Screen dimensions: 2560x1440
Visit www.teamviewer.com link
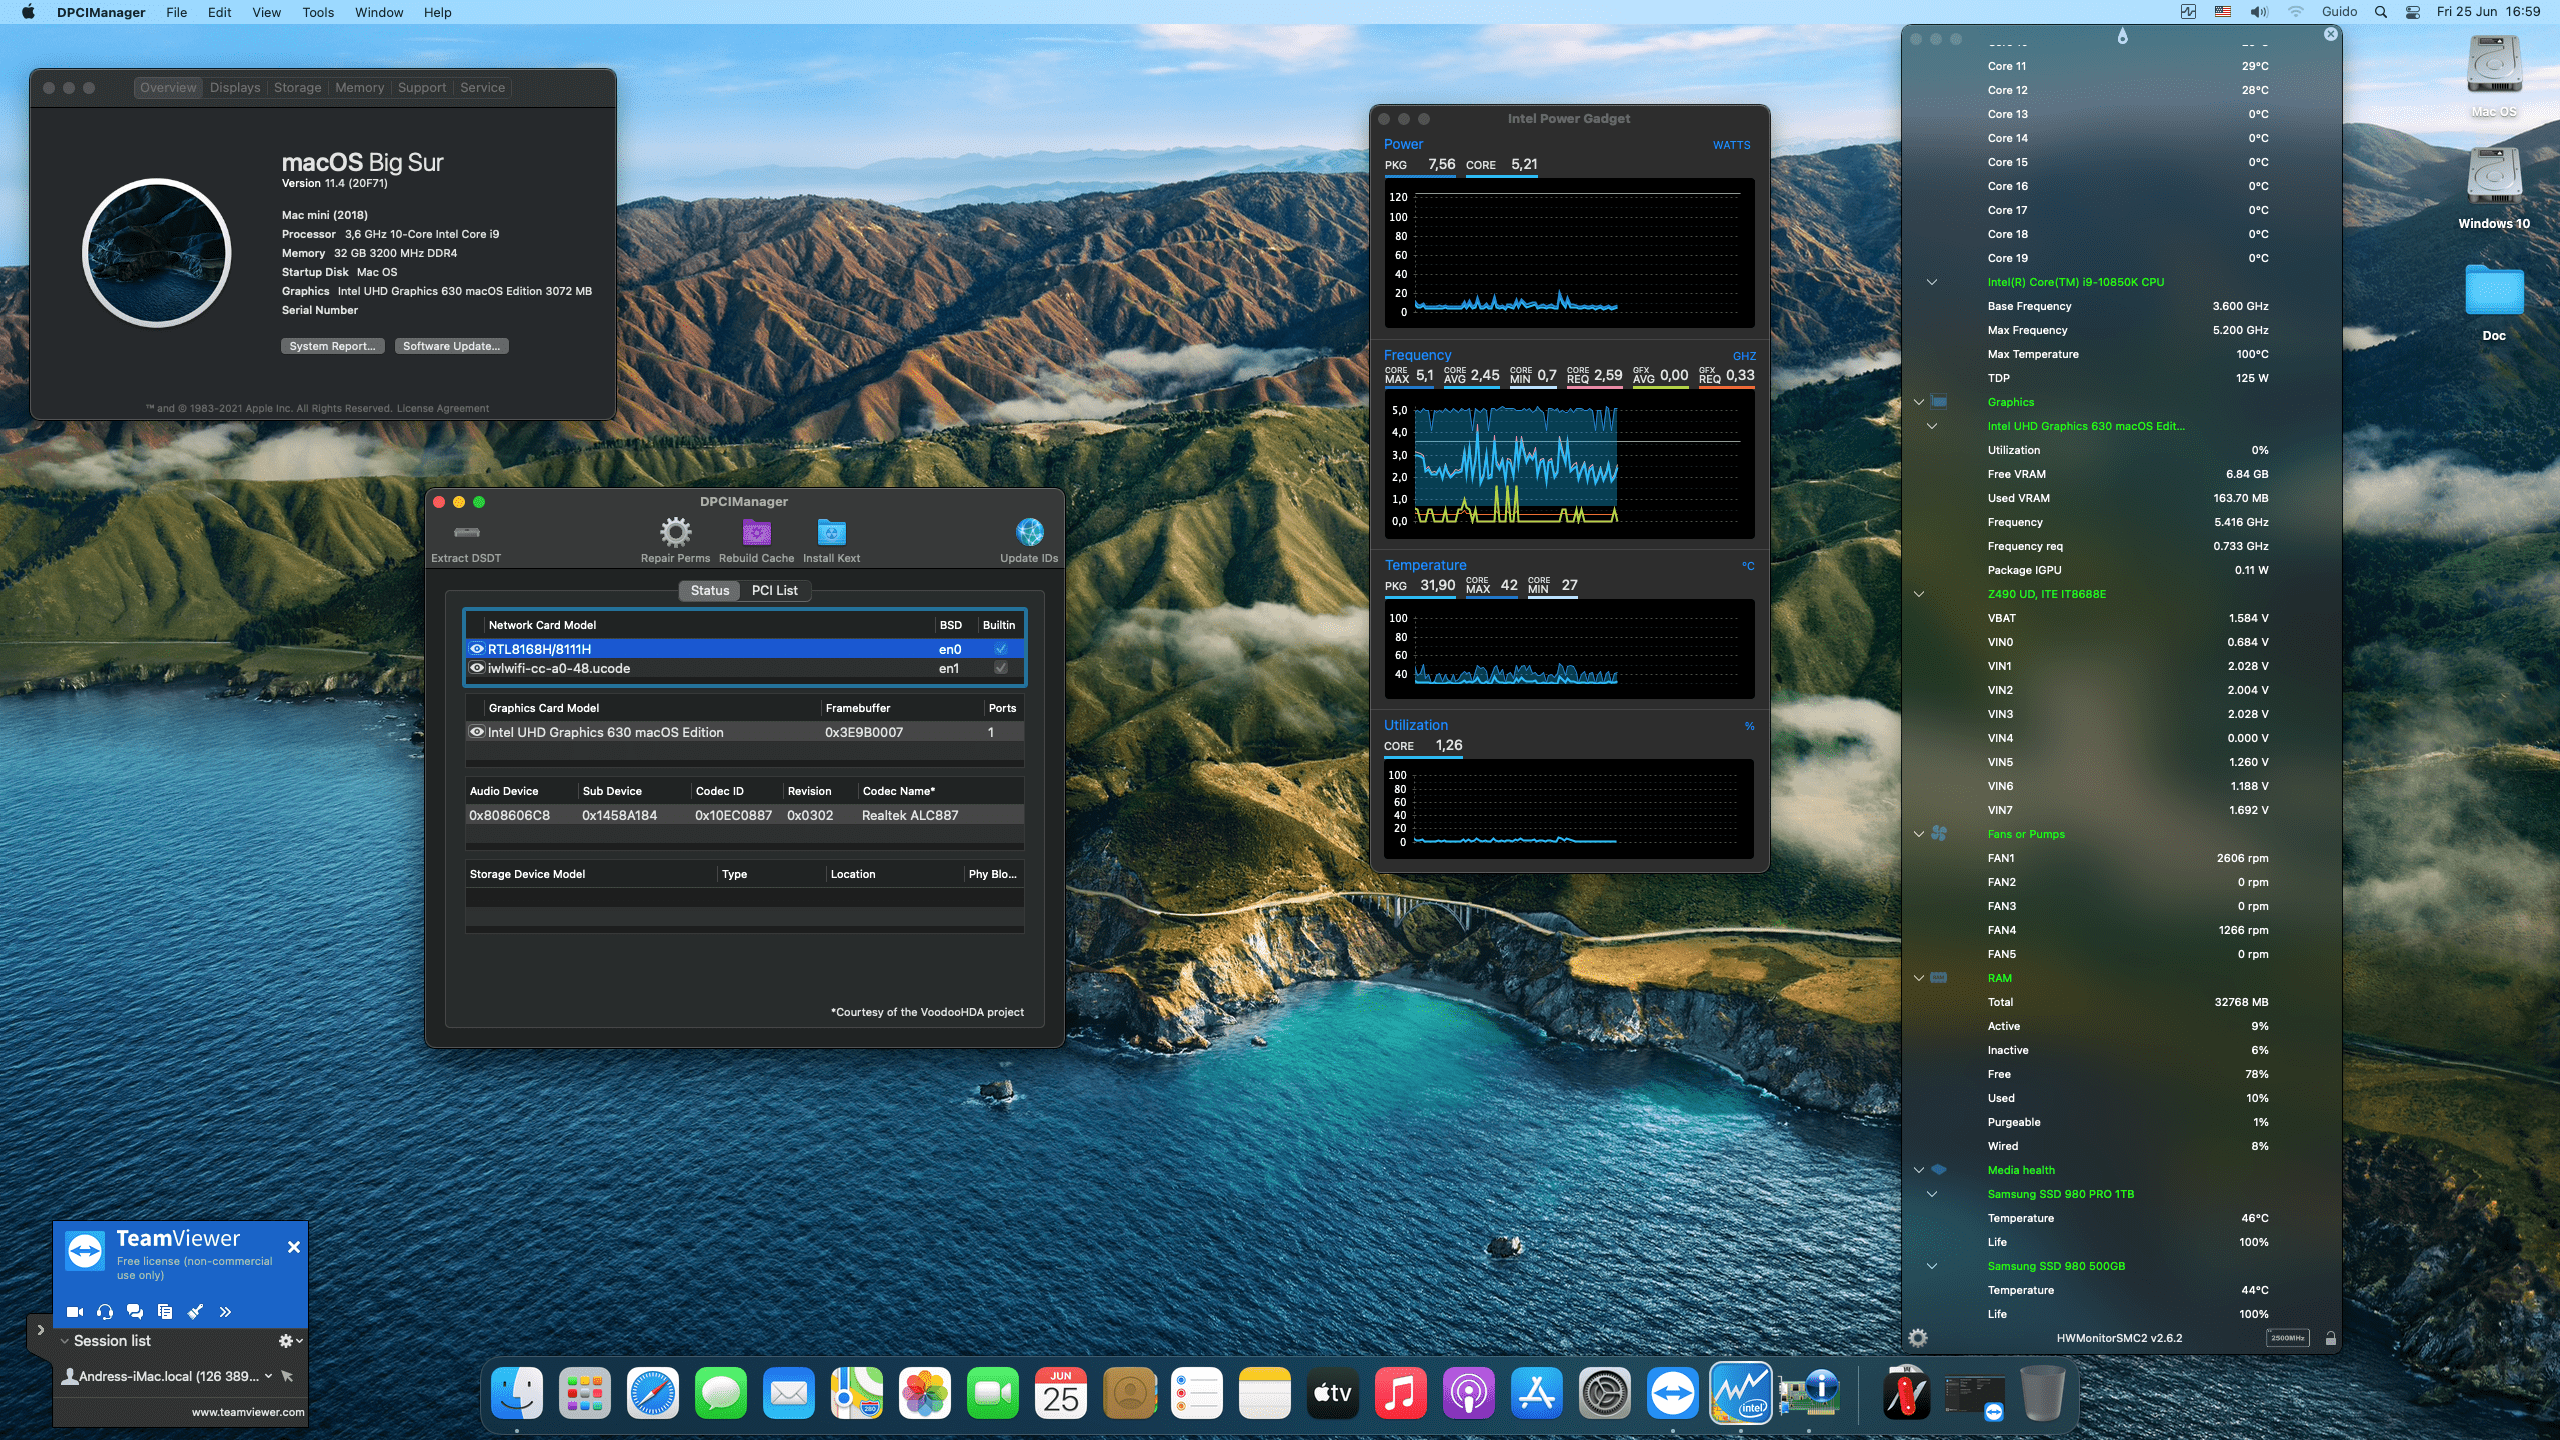pyautogui.click(x=248, y=1412)
